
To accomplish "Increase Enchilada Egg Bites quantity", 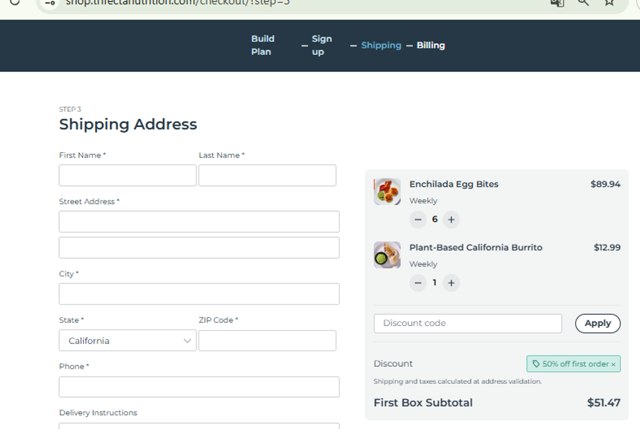I will pos(451,220).
